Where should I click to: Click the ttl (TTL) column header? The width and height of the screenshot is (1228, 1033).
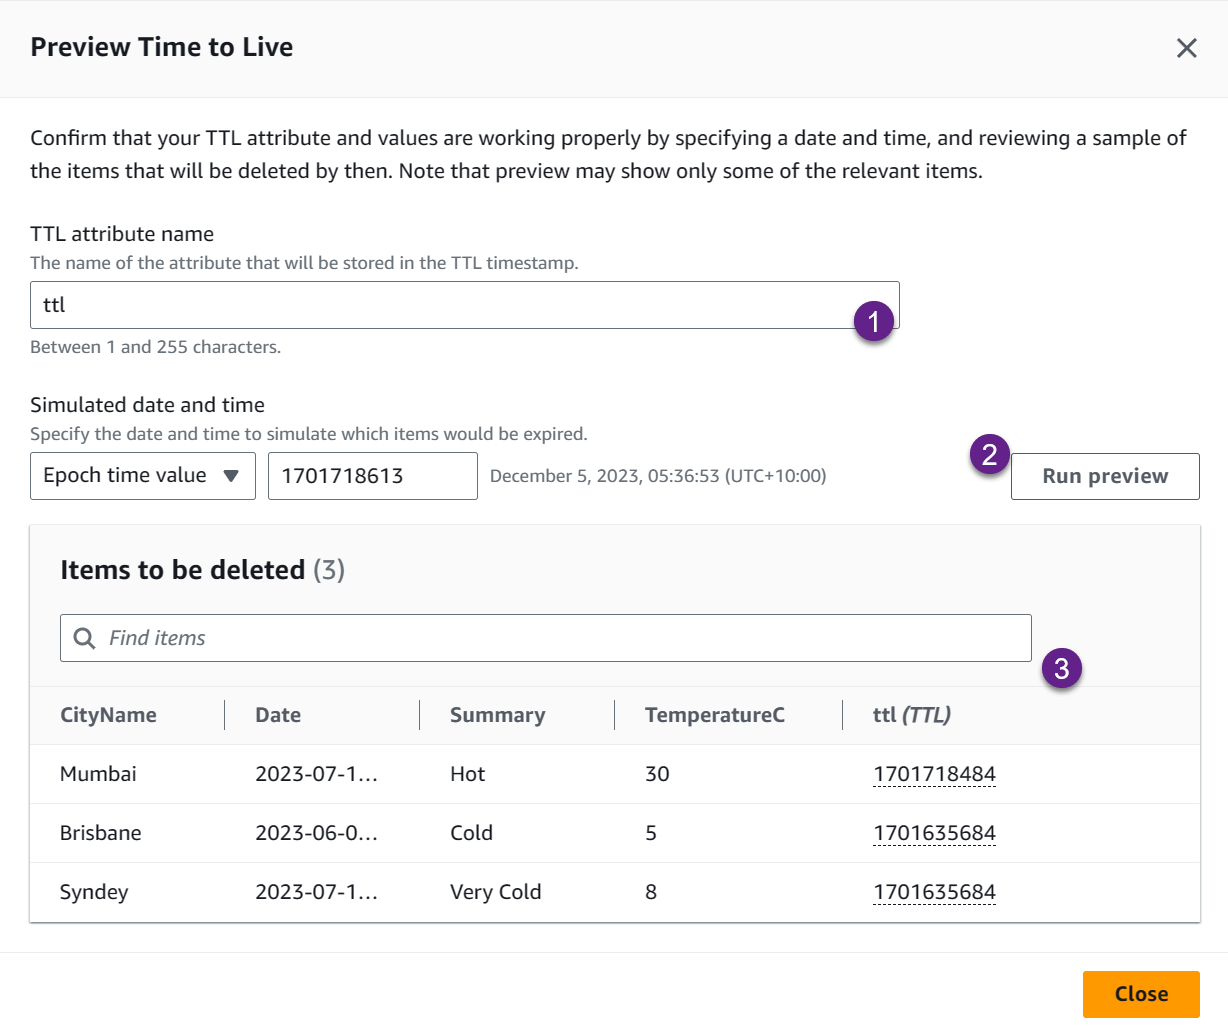pyautogui.click(x=911, y=715)
